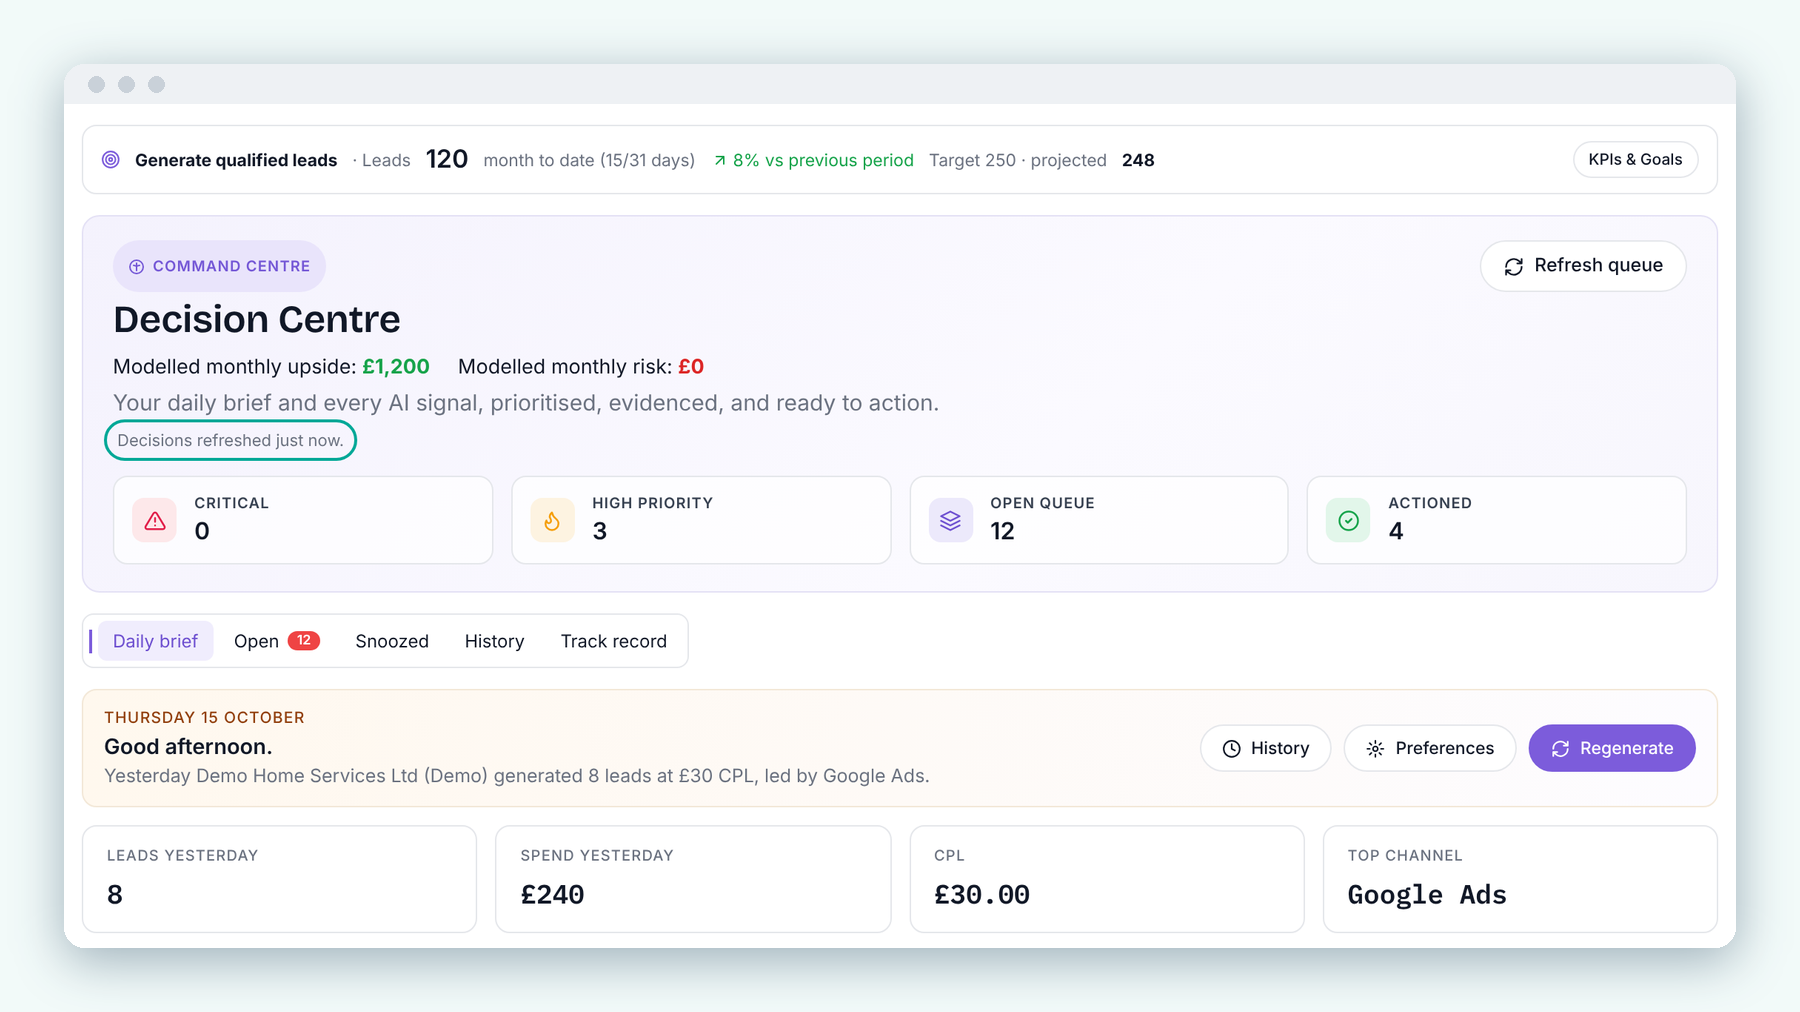Viewport: 1800px width, 1012px height.
Task: Click the High Priority flame icon
Action: click(x=552, y=520)
